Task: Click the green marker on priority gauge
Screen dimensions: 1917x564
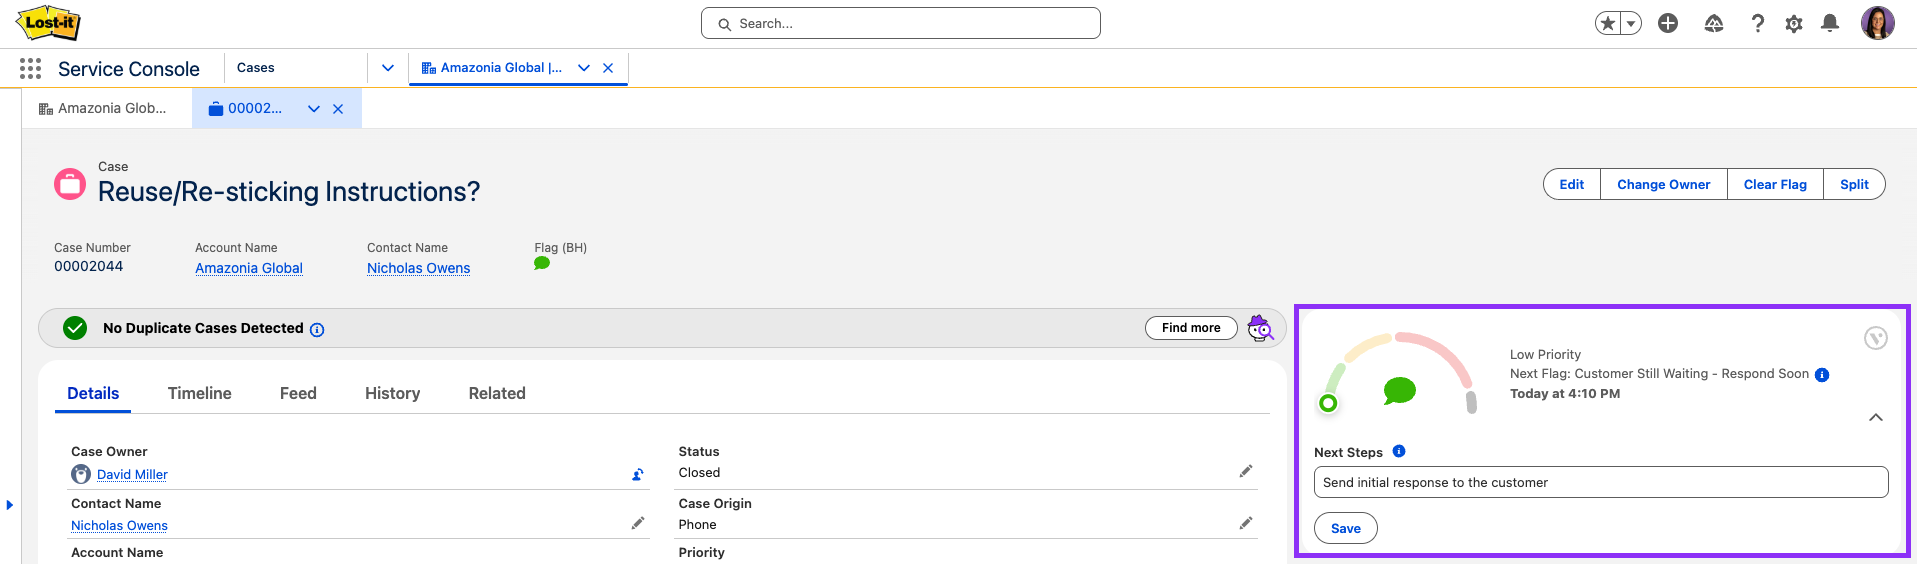Action: [x=1328, y=403]
